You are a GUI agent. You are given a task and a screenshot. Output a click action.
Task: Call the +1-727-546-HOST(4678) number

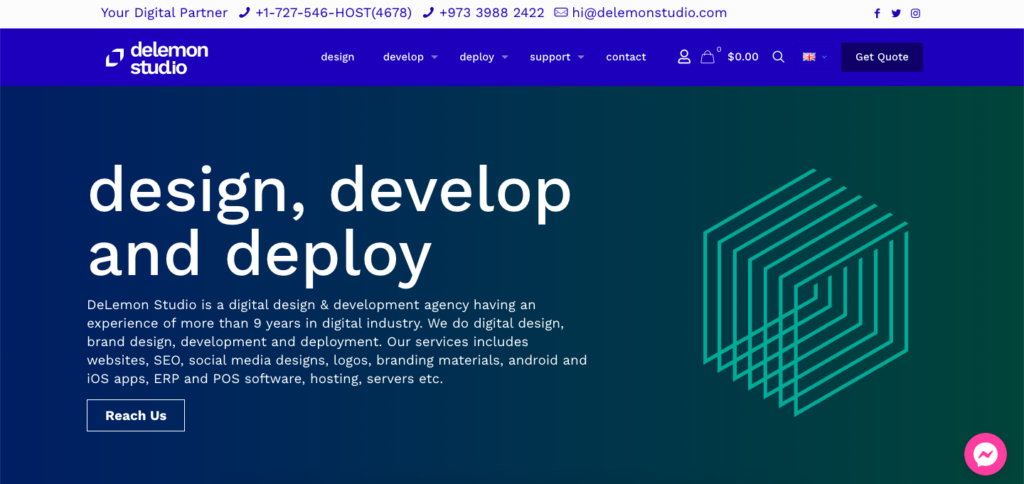334,13
